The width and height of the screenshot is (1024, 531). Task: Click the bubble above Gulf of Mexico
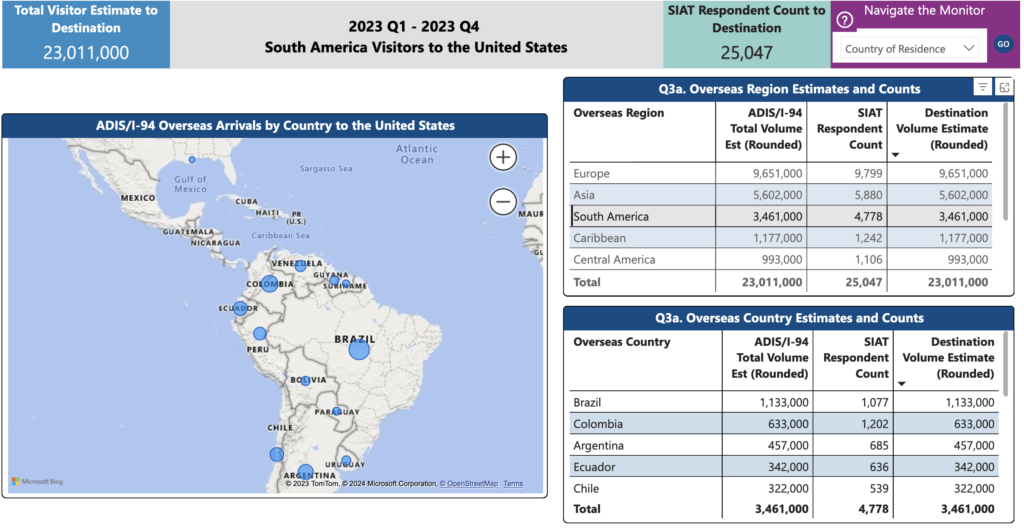192,159
